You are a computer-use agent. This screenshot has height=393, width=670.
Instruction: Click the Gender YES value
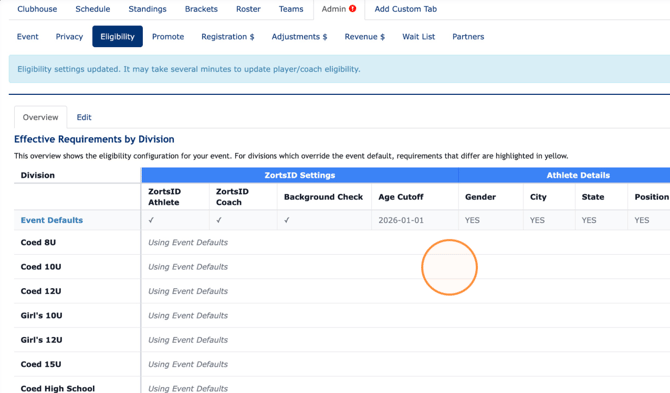(x=472, y=220)
